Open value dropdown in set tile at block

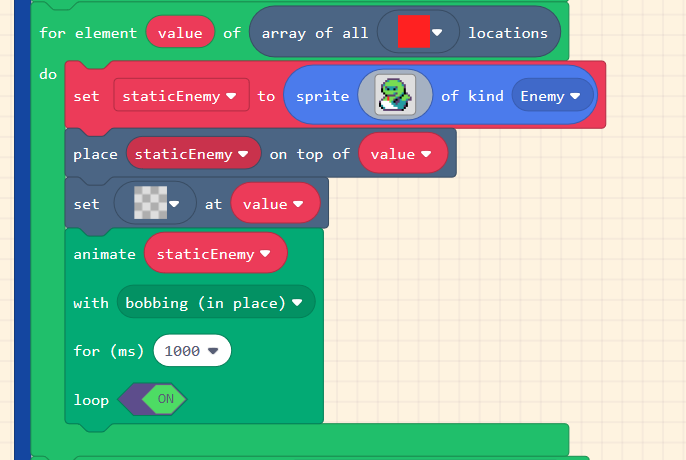(x=275, y=204)
